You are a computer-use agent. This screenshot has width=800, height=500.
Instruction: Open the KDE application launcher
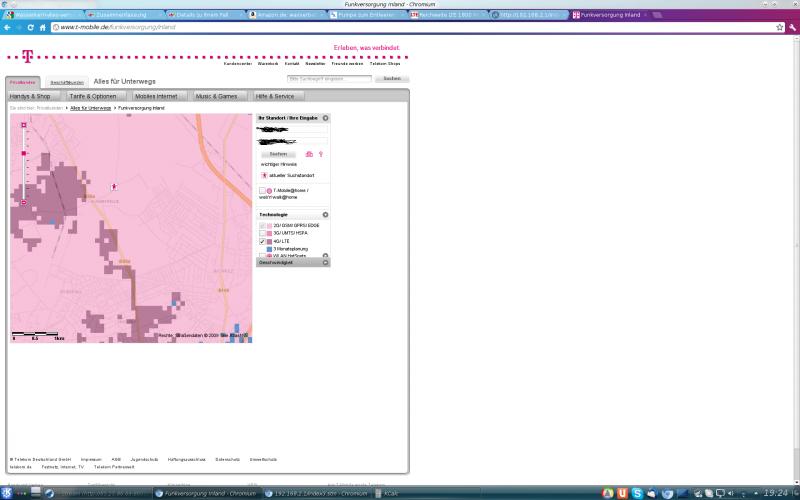[x=7, y=493]
